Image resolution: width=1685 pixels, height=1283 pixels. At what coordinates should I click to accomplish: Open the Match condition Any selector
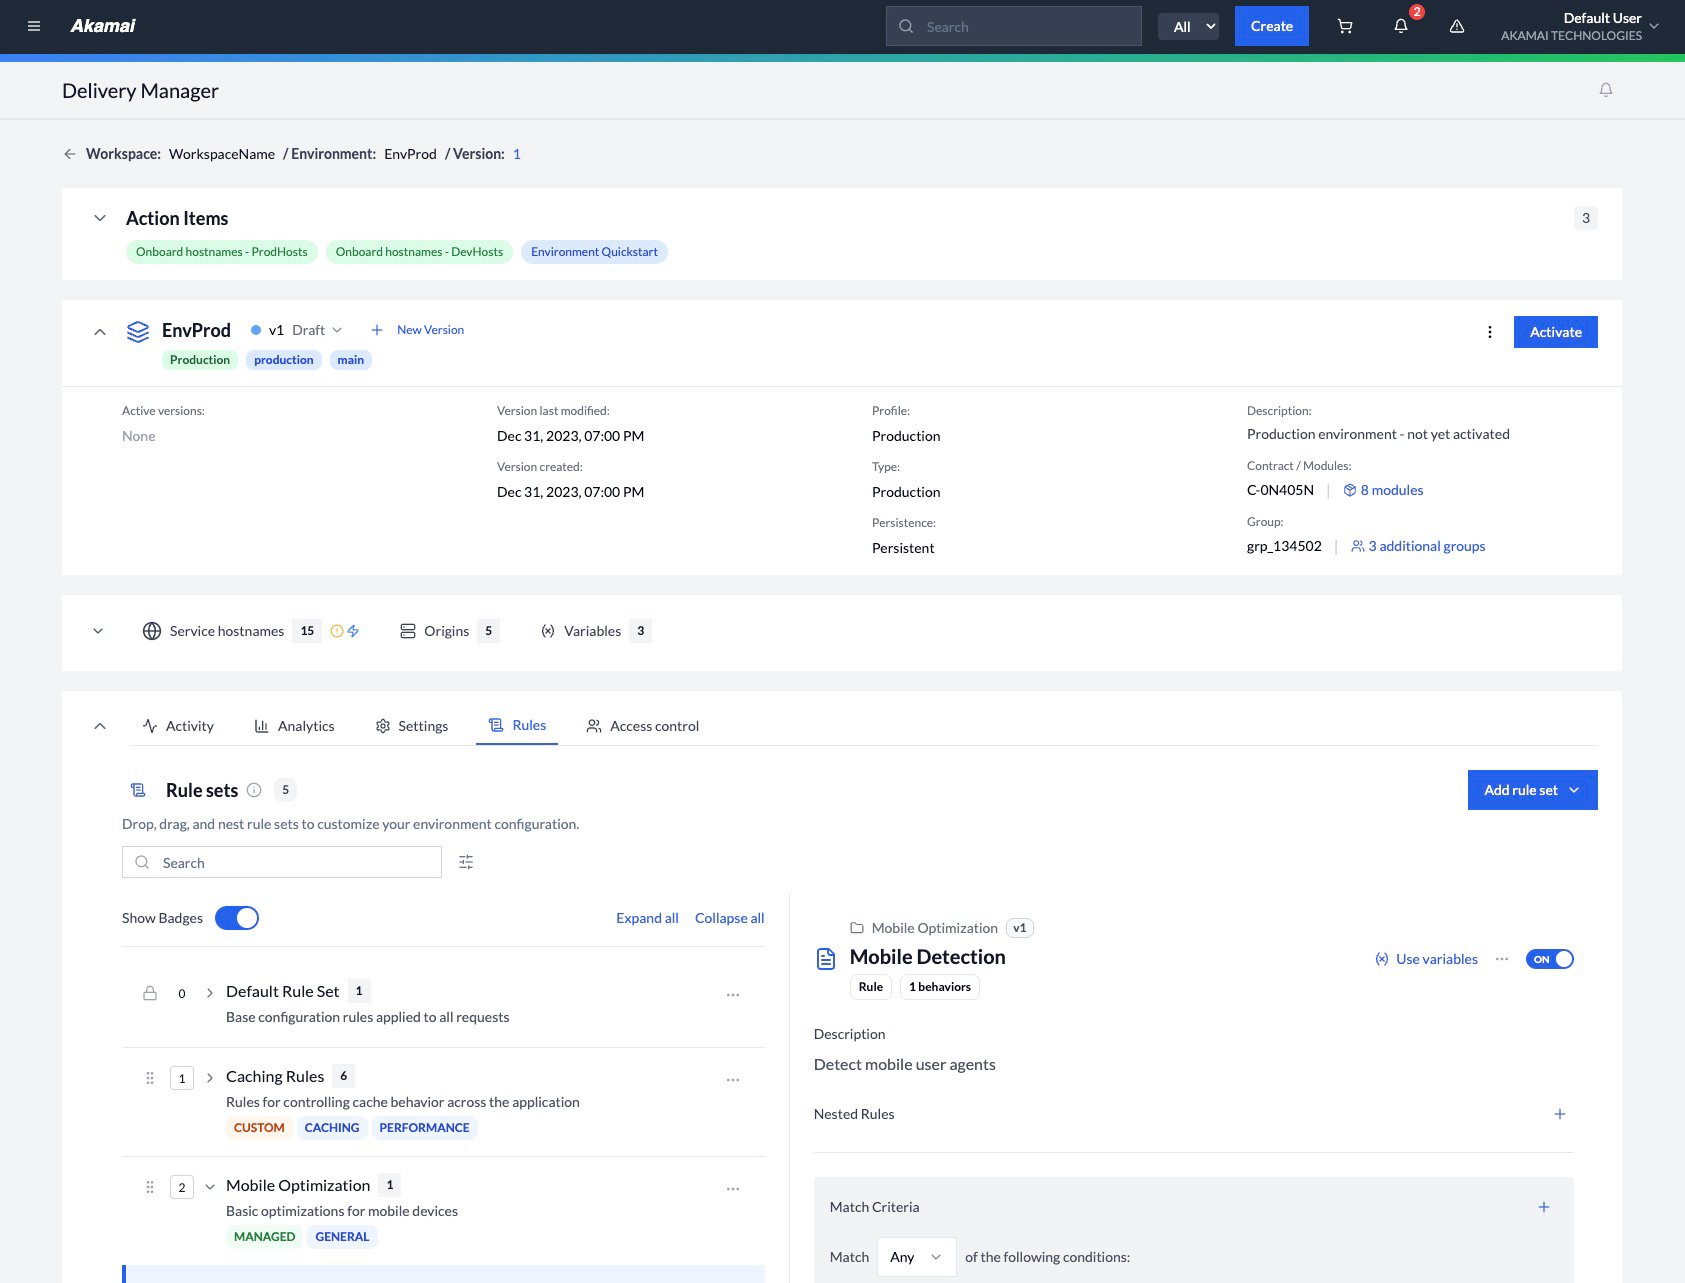[x=914, y=1256]
